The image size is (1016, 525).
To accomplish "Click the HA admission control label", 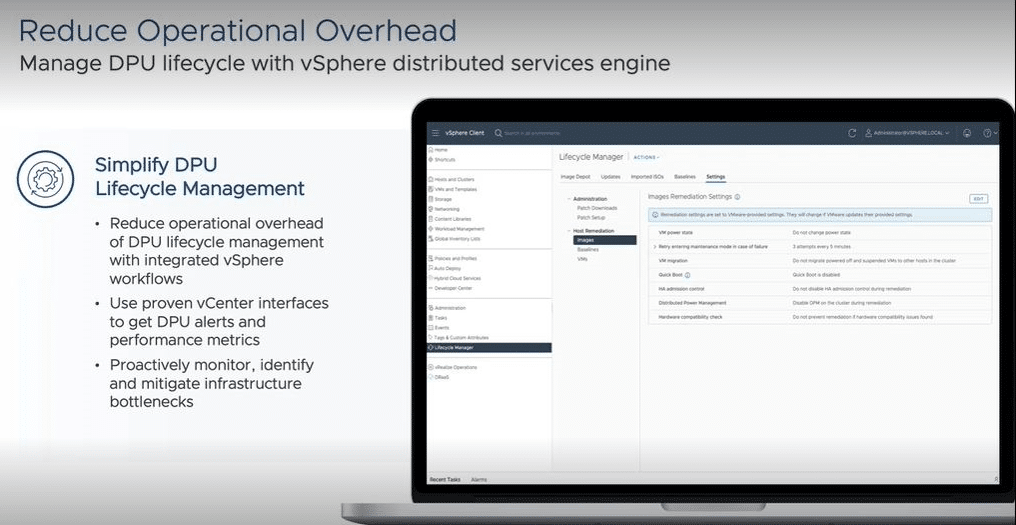I will tap(681, 289).
